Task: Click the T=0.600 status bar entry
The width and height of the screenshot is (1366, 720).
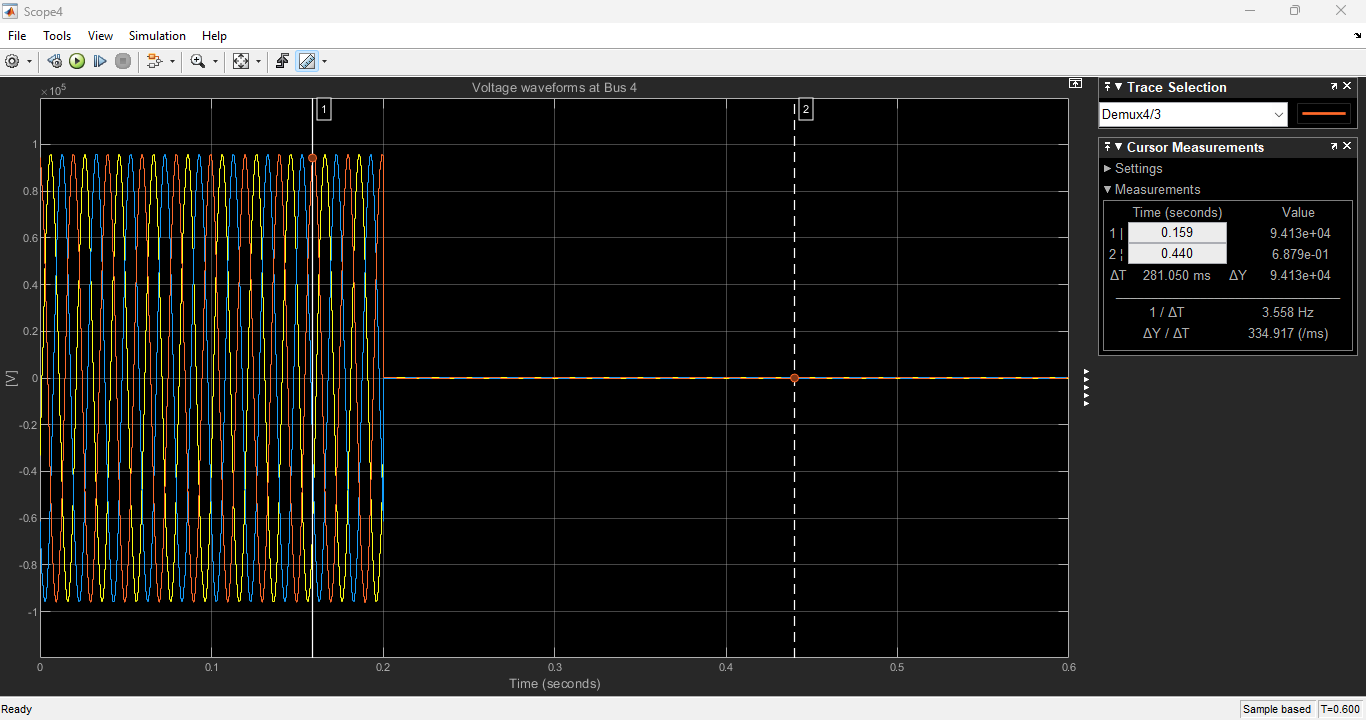Action: 1340,709
